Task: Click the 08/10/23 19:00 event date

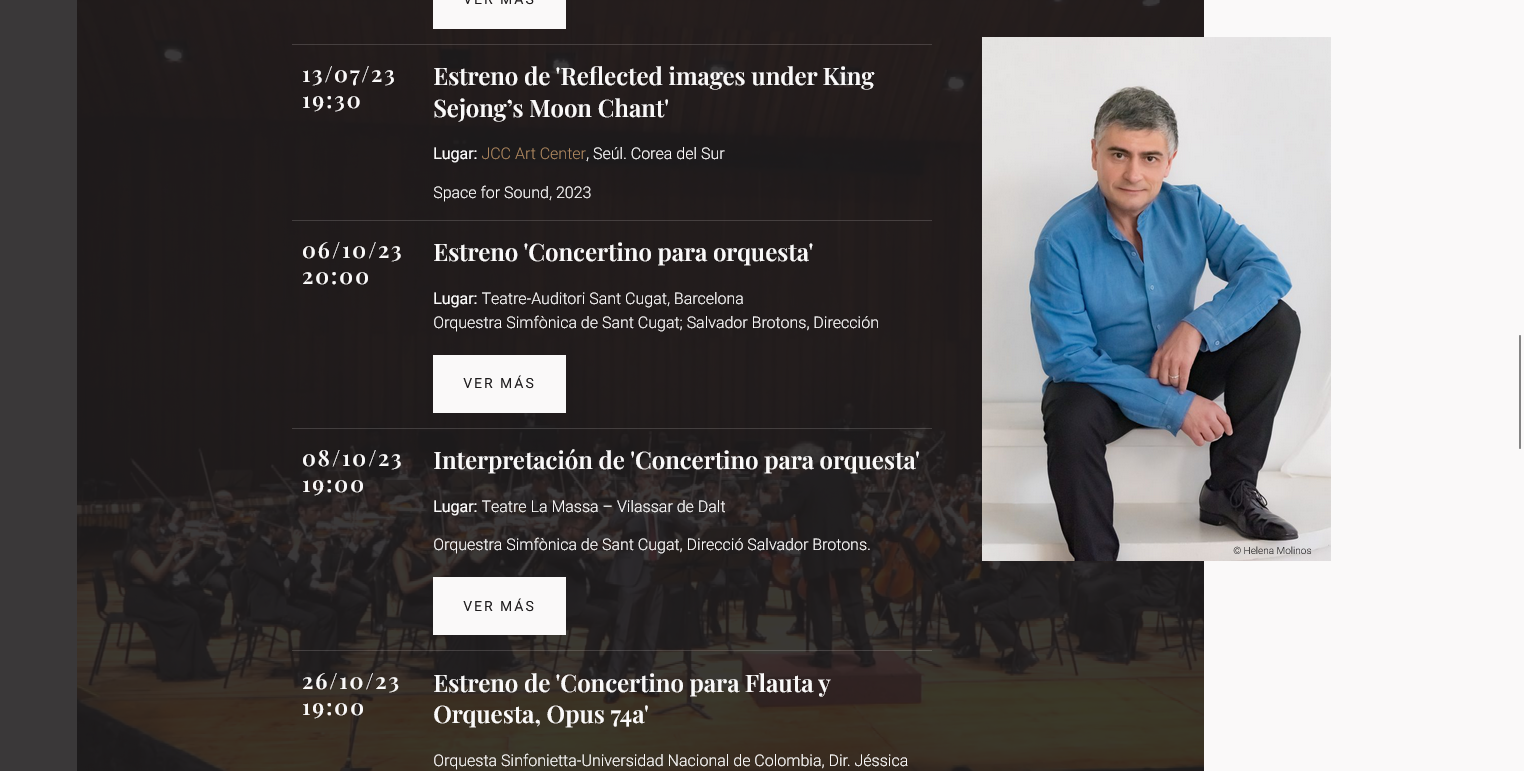Action: 352,472
